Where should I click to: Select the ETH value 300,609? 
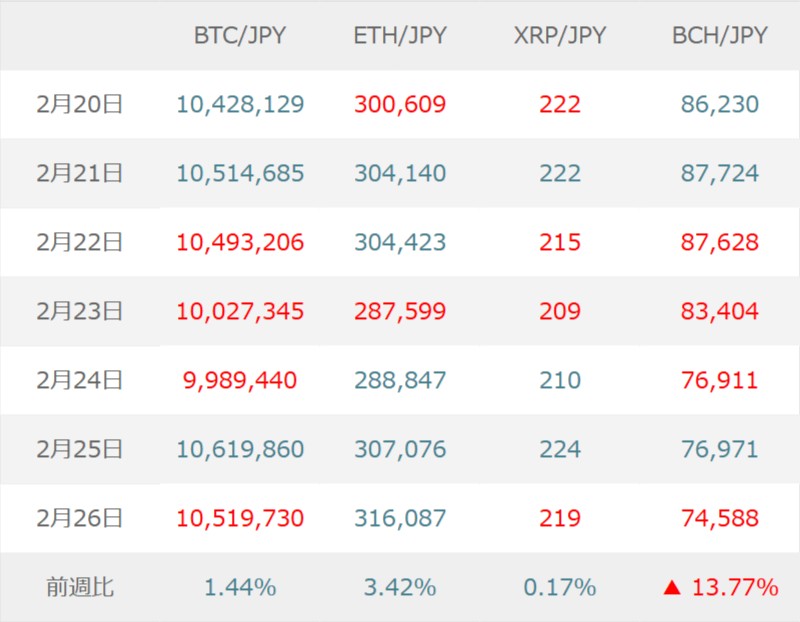(400, 104)
